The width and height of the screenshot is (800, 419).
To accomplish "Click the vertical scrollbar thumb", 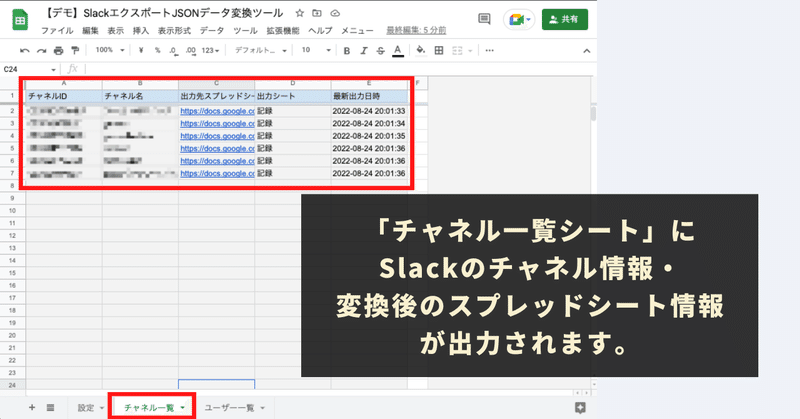I will point(593,113).
